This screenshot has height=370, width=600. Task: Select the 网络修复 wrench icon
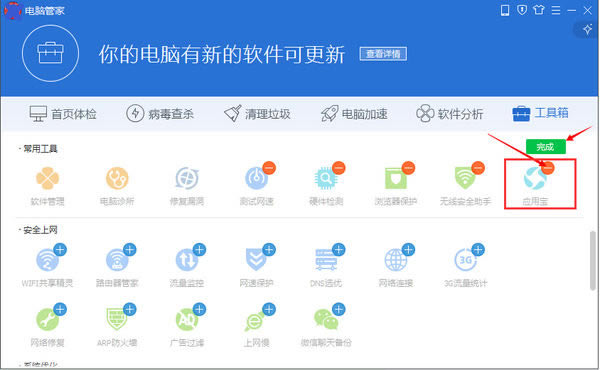pyautogui.click(x=47, y=319)
